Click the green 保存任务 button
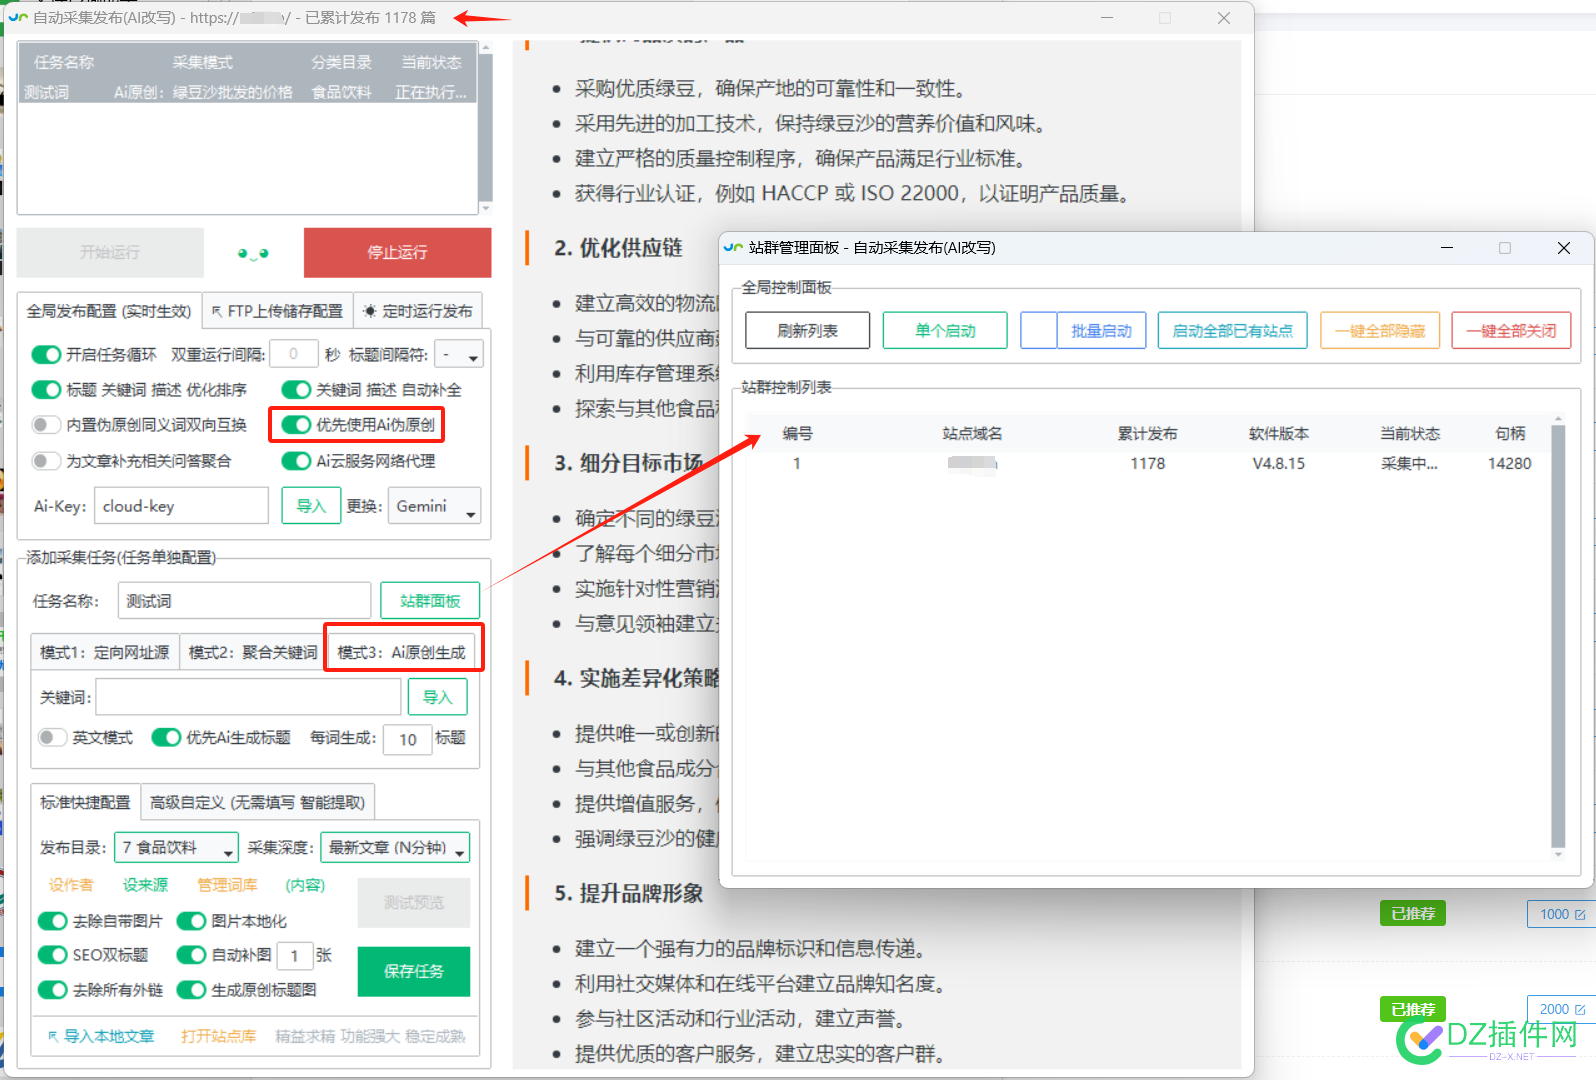Image resolution: width=1596 pixels, height=1080 pixels. (x=414, y=971)
